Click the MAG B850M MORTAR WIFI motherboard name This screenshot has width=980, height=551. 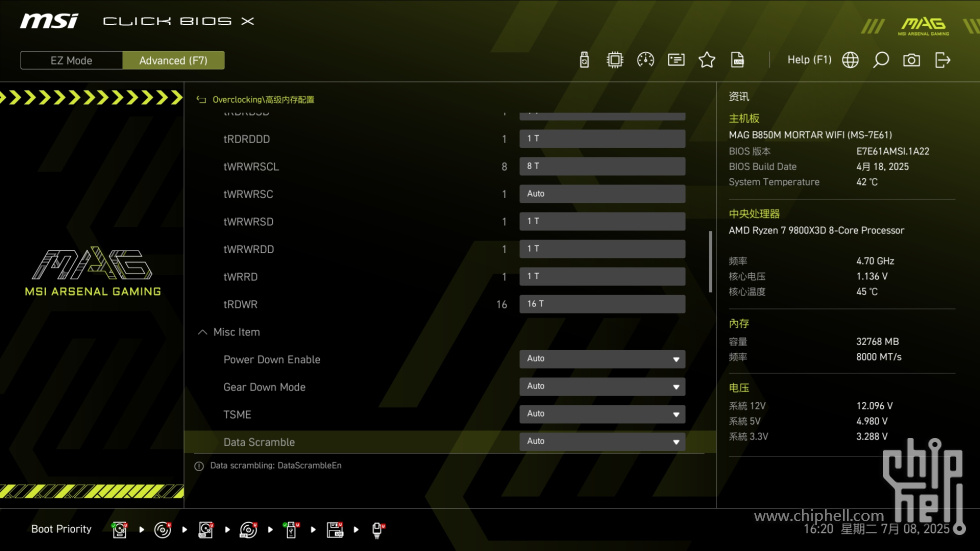810,135
